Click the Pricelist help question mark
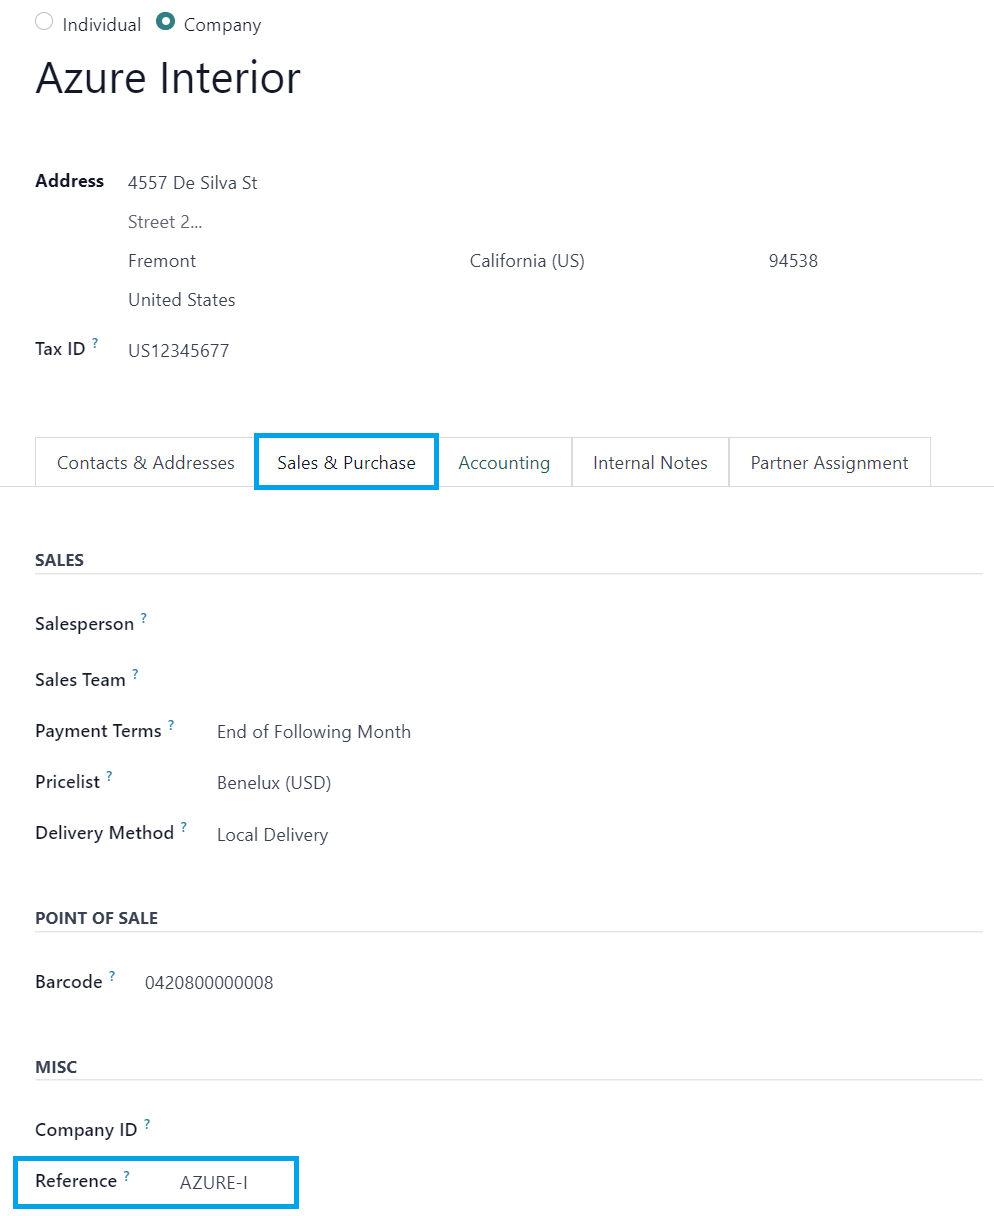The width and height of the screenshot is (994, 1216). [x=109, y=777]
